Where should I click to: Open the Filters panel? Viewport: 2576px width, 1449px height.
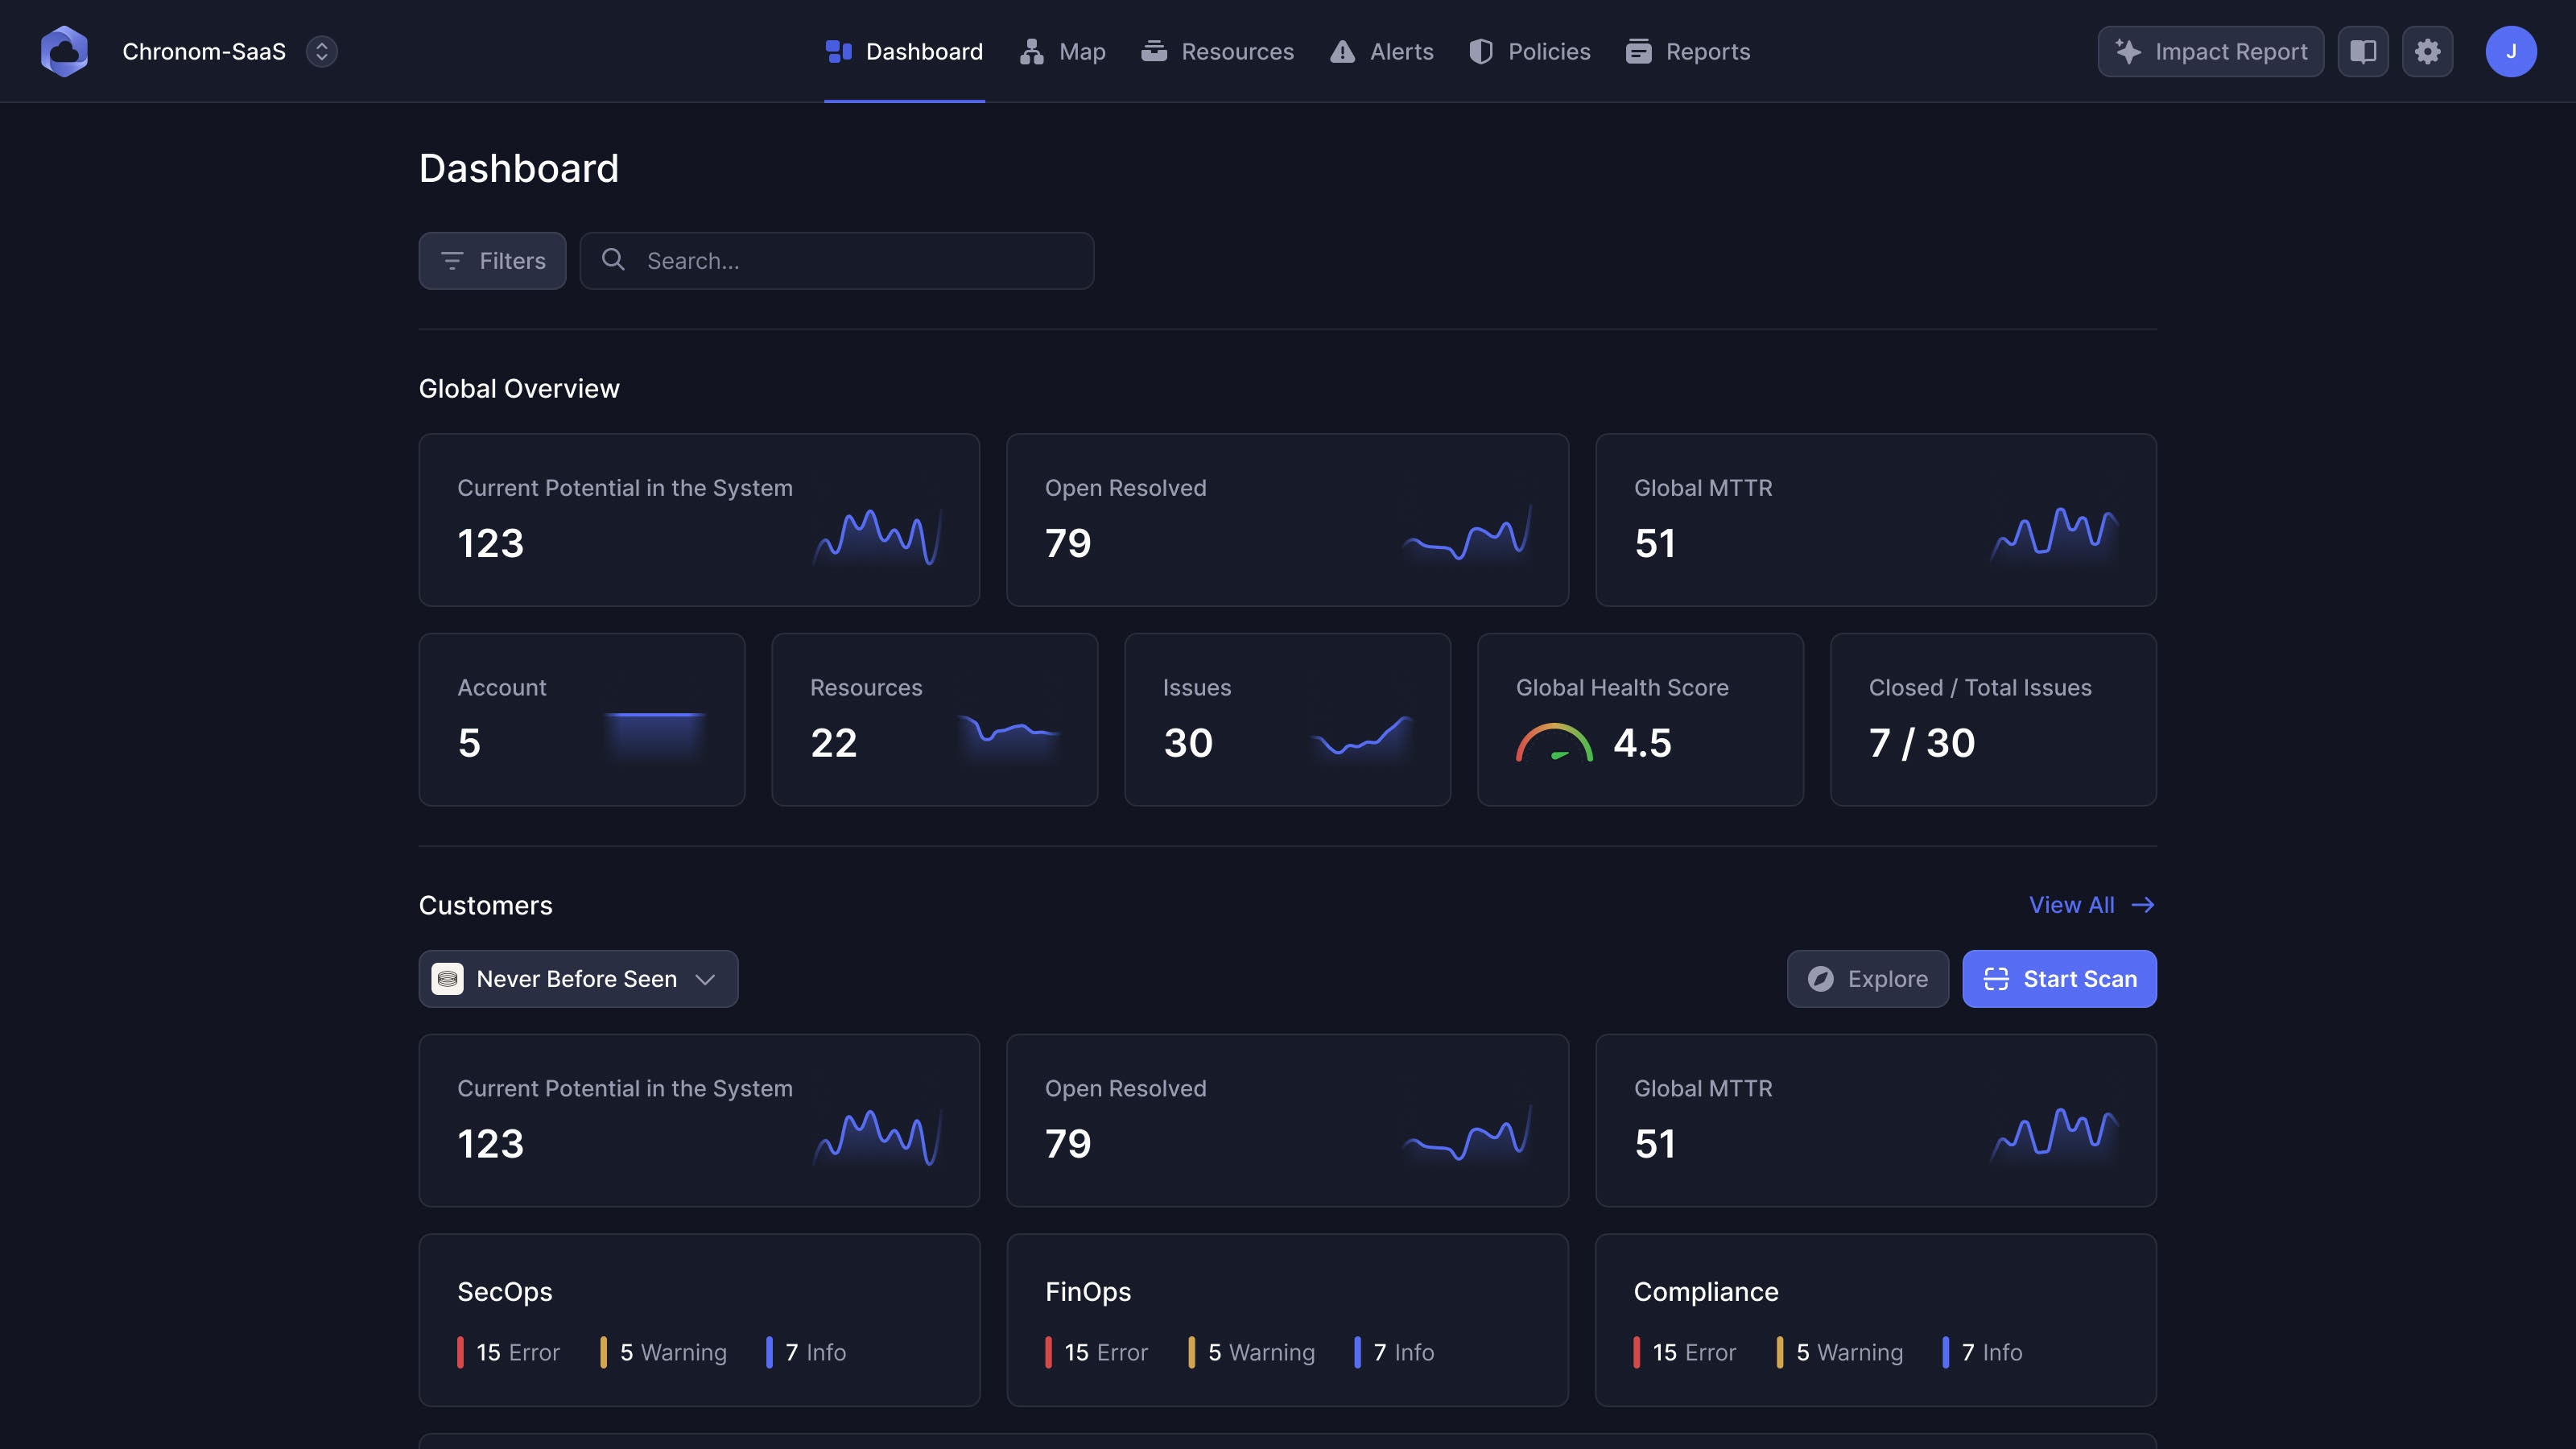[x=492, y=261]
